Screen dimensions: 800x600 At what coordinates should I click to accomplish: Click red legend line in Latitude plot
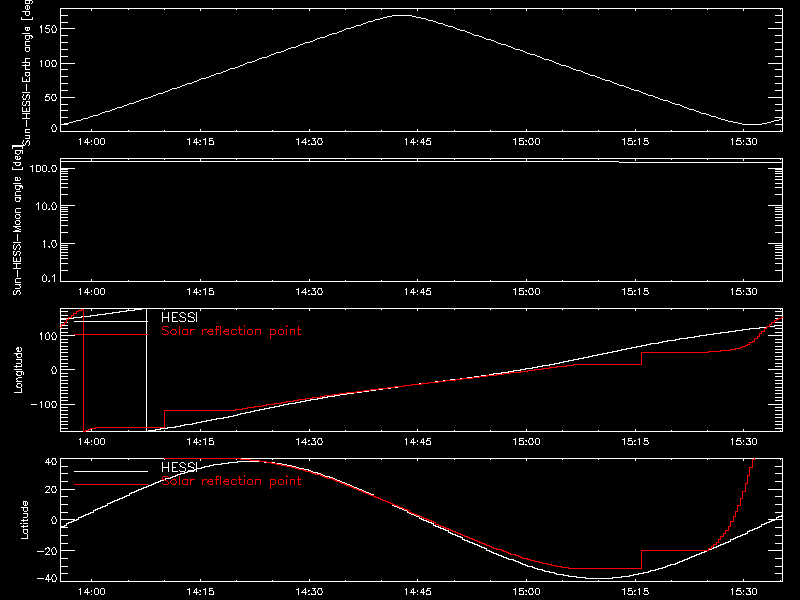[x=111, y=485]
